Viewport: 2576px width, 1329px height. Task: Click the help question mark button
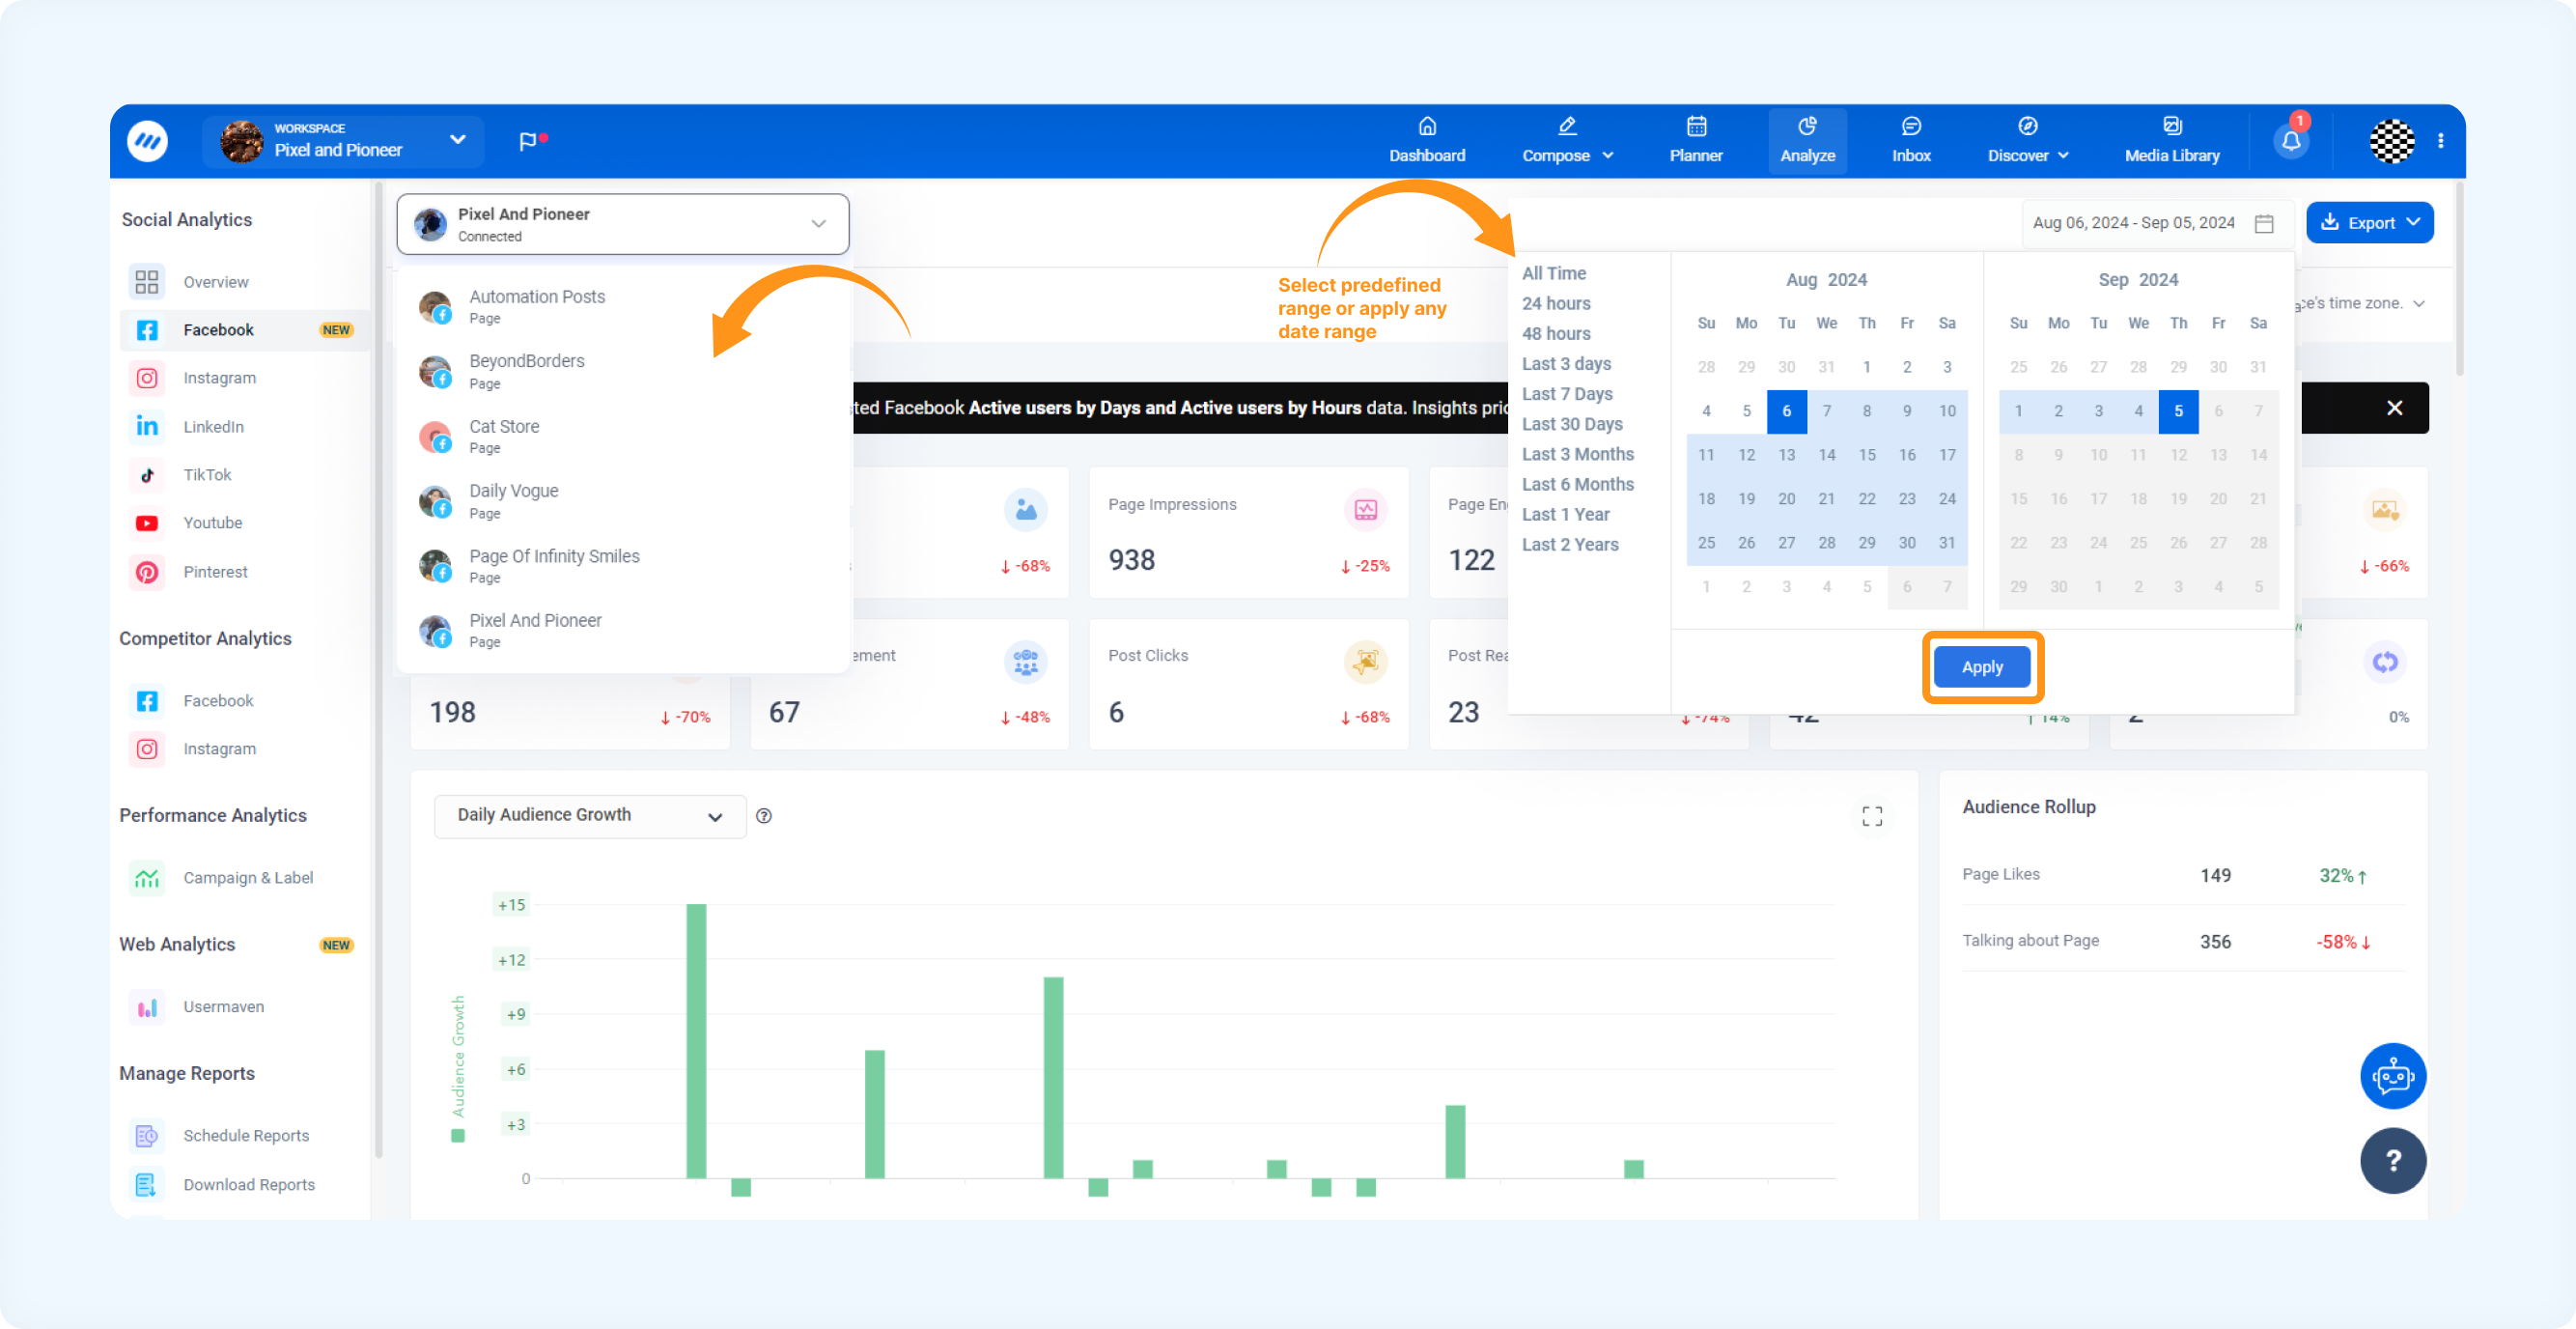(2392, 1160)
